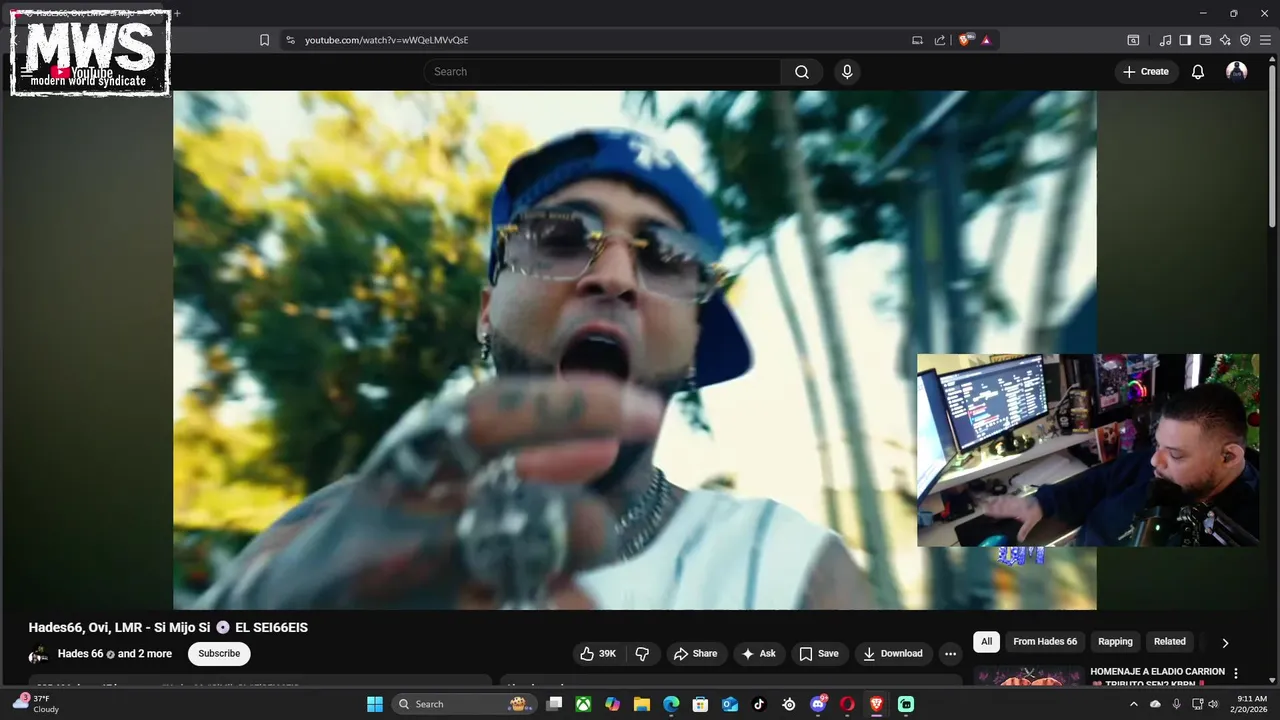Open Brave Shields lion icon
The width and height of the screenshot is (1280, 720).
[x=965, y=40]
